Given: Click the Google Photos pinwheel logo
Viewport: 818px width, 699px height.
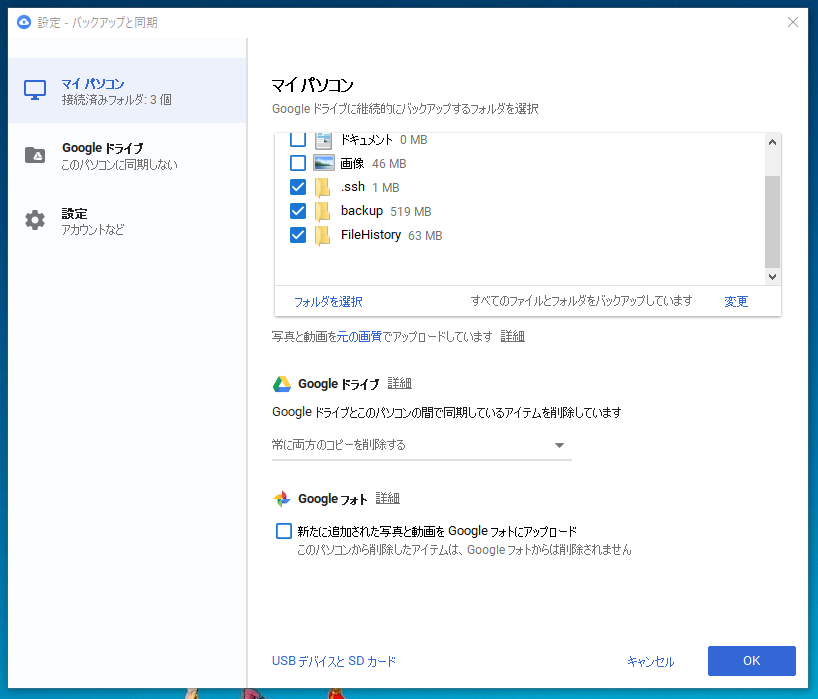Looking at the screenshot, I should click(x=282, y=499).
